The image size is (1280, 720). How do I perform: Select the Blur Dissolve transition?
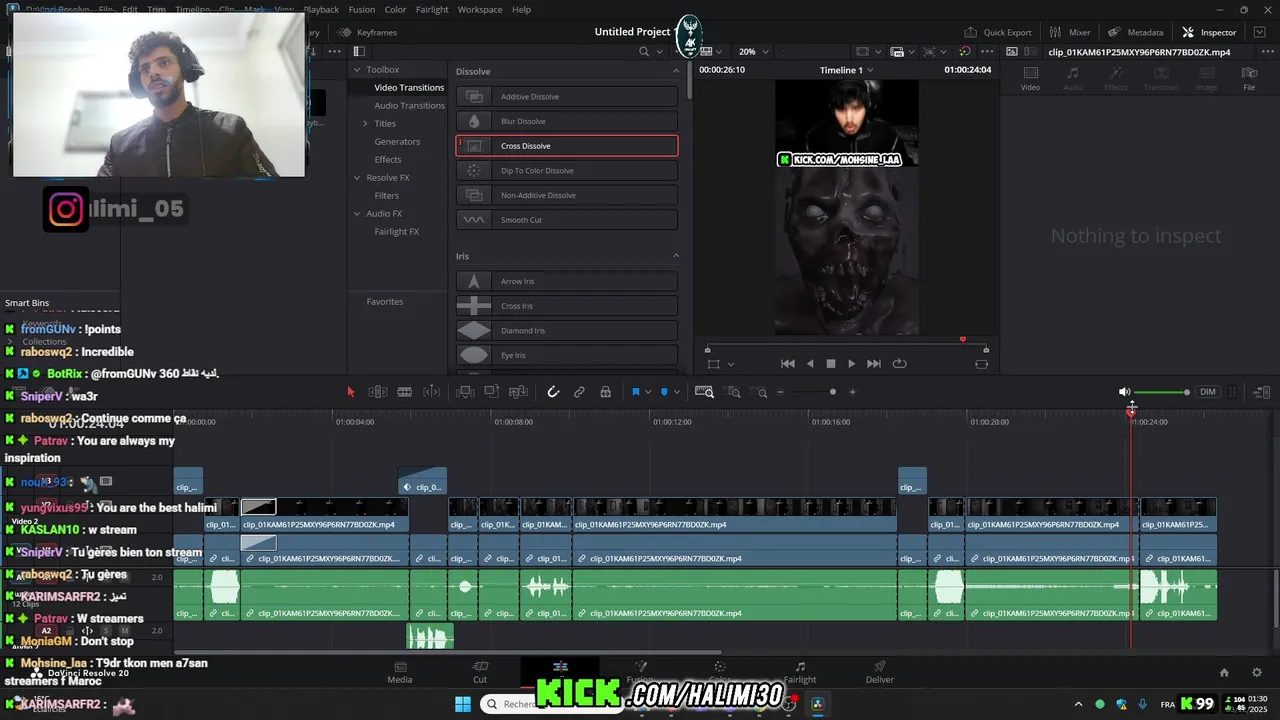(x=567, y=121)
